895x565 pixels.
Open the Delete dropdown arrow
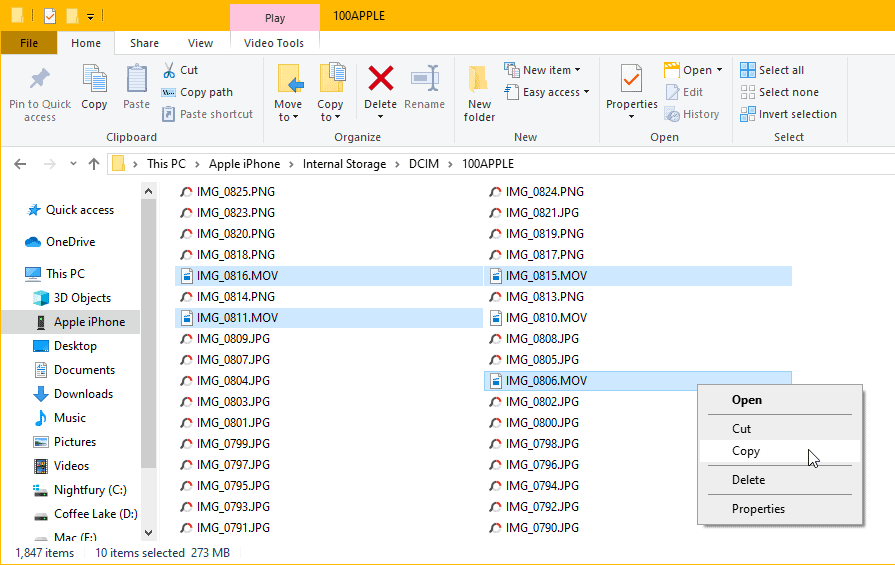pos(381,117)
